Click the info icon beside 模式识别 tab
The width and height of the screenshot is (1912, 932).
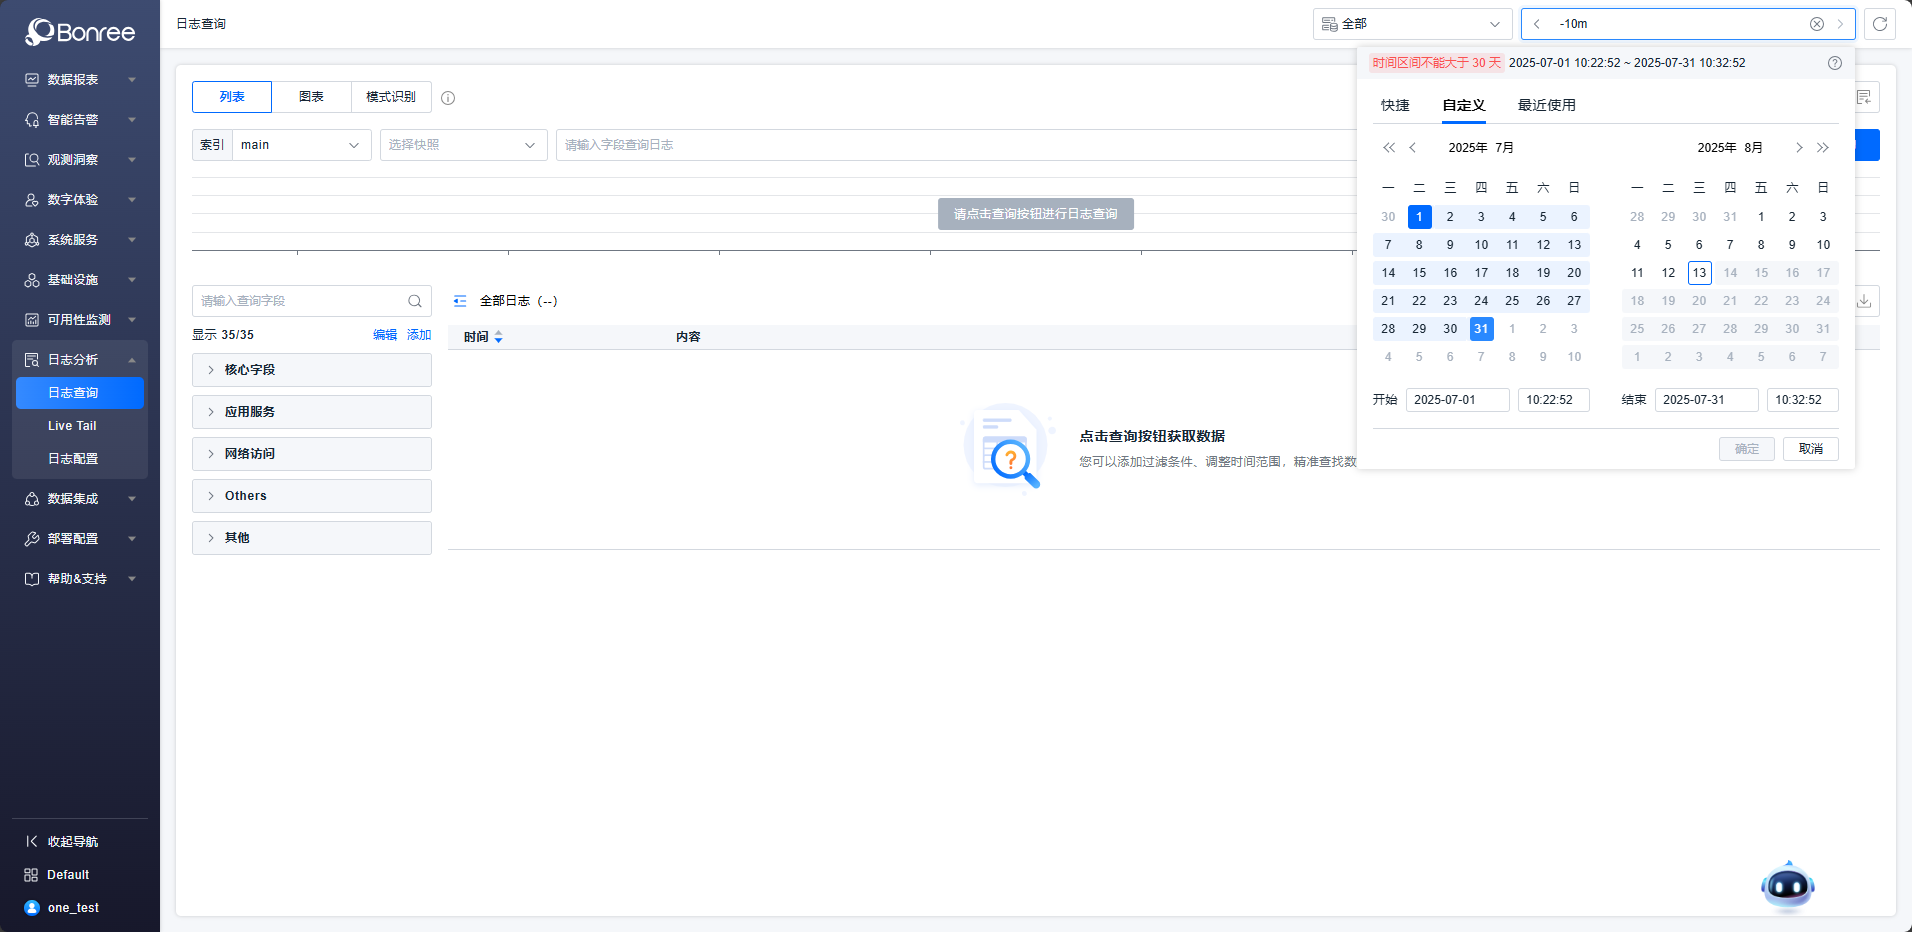(448, 98)
